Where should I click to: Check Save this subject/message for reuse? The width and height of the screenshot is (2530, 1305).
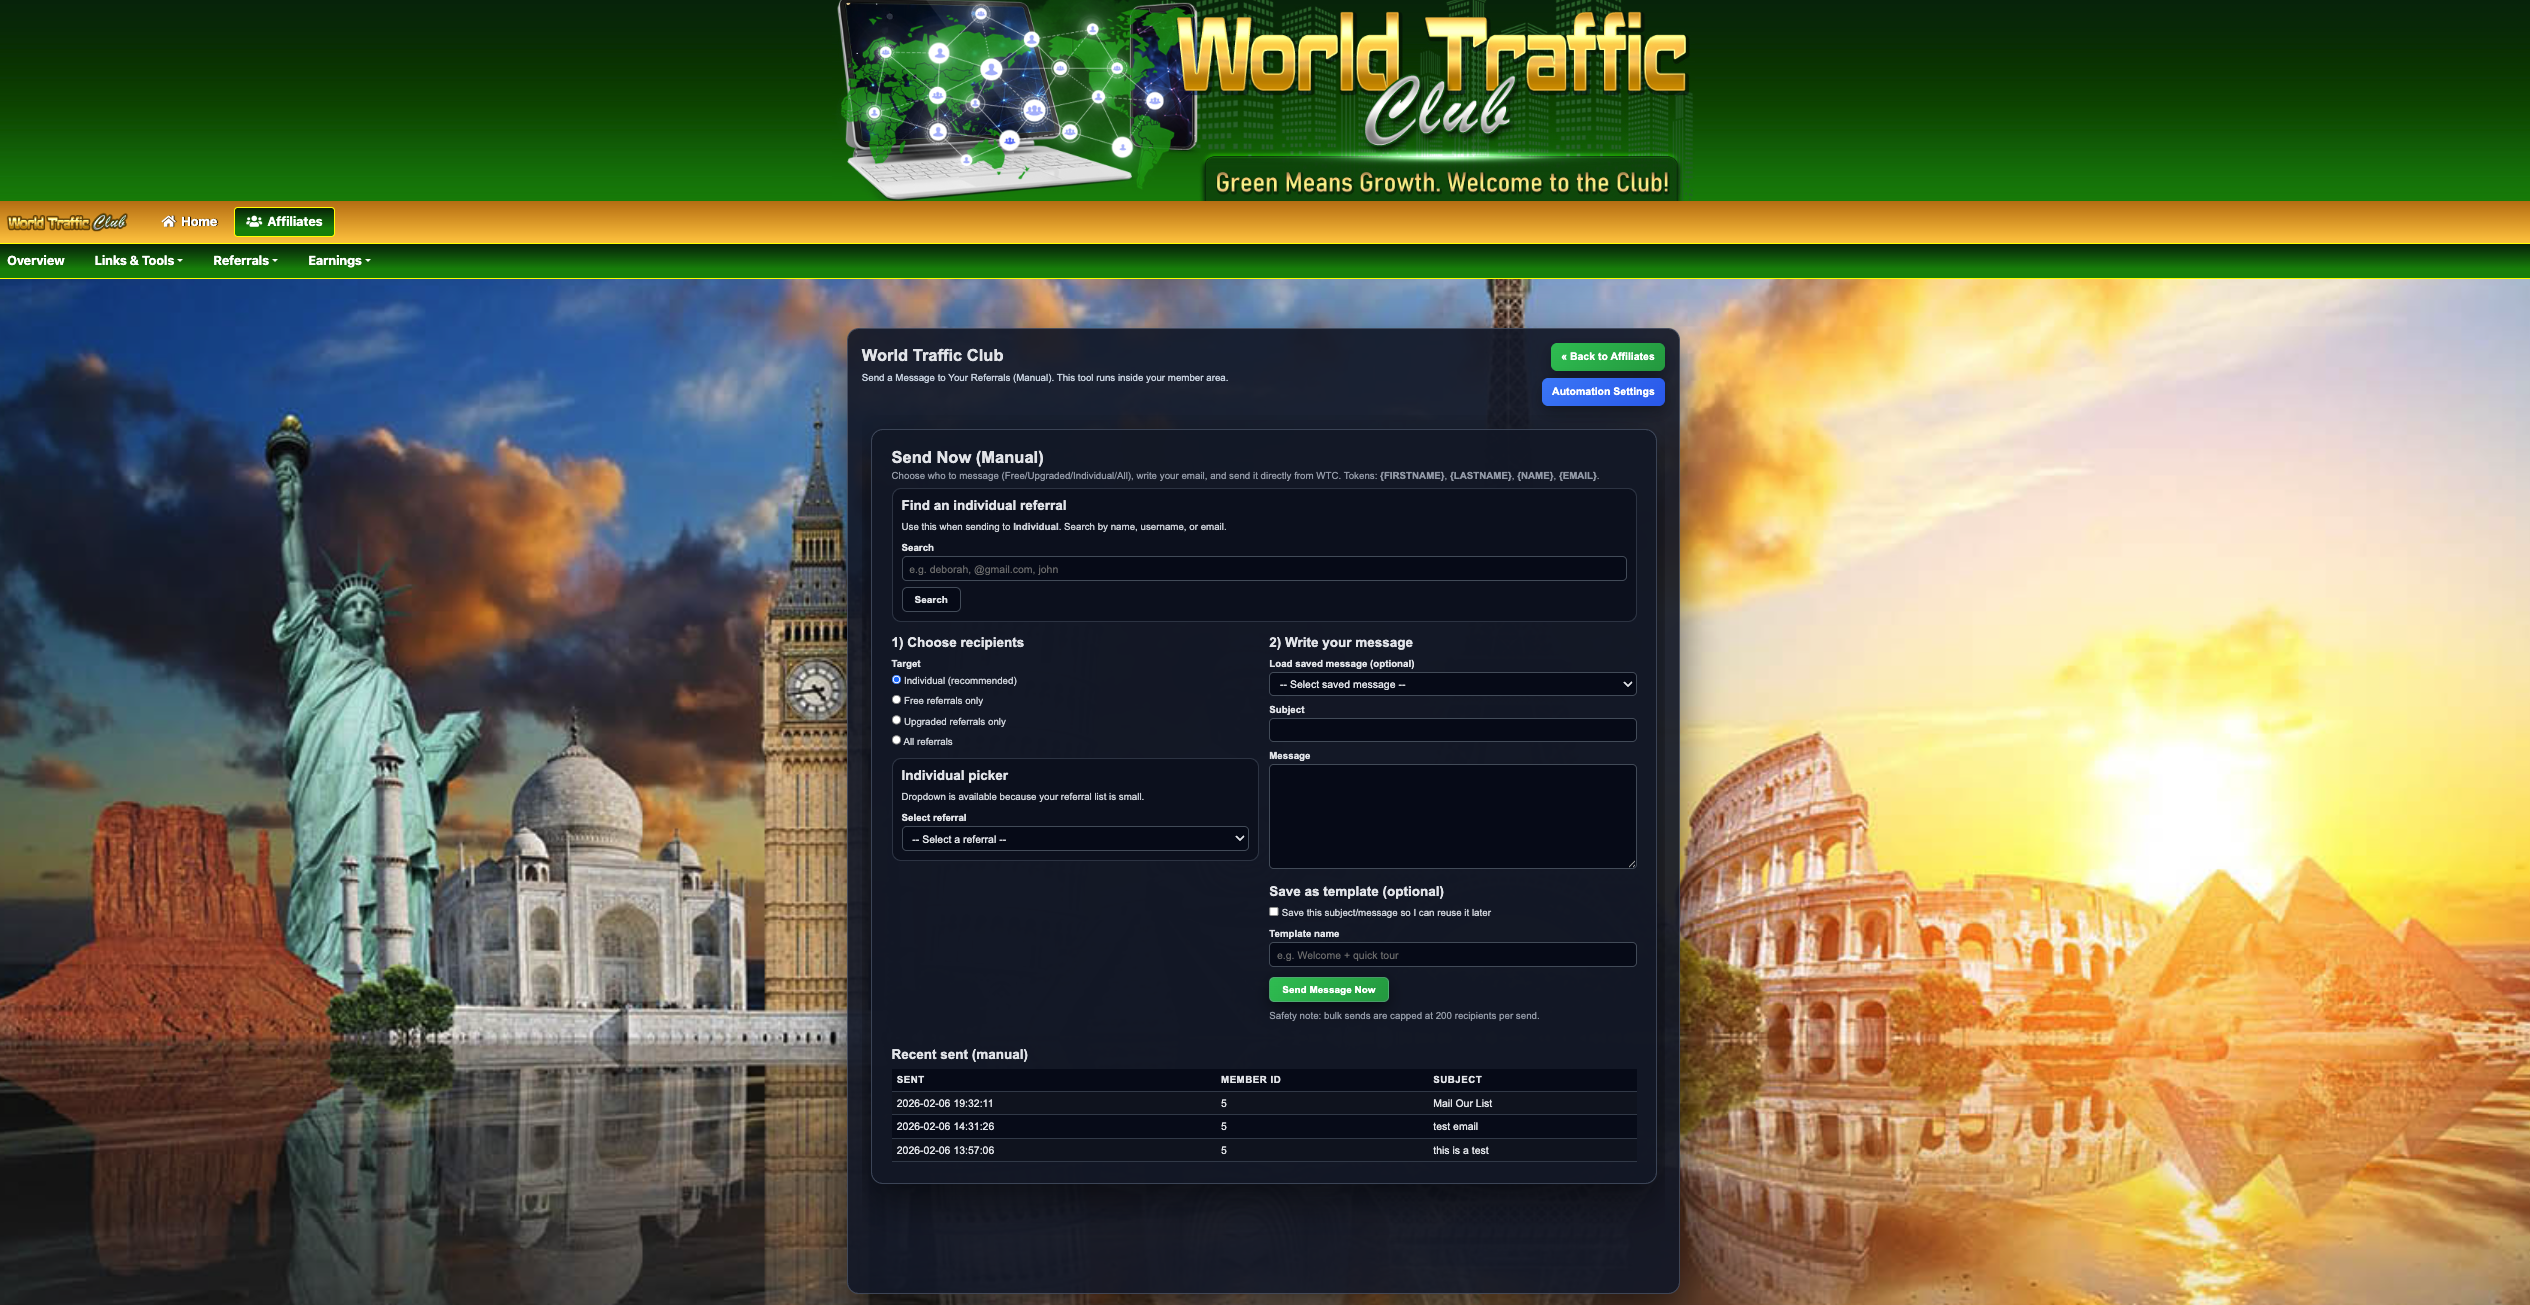click(x=1274, y=912)
